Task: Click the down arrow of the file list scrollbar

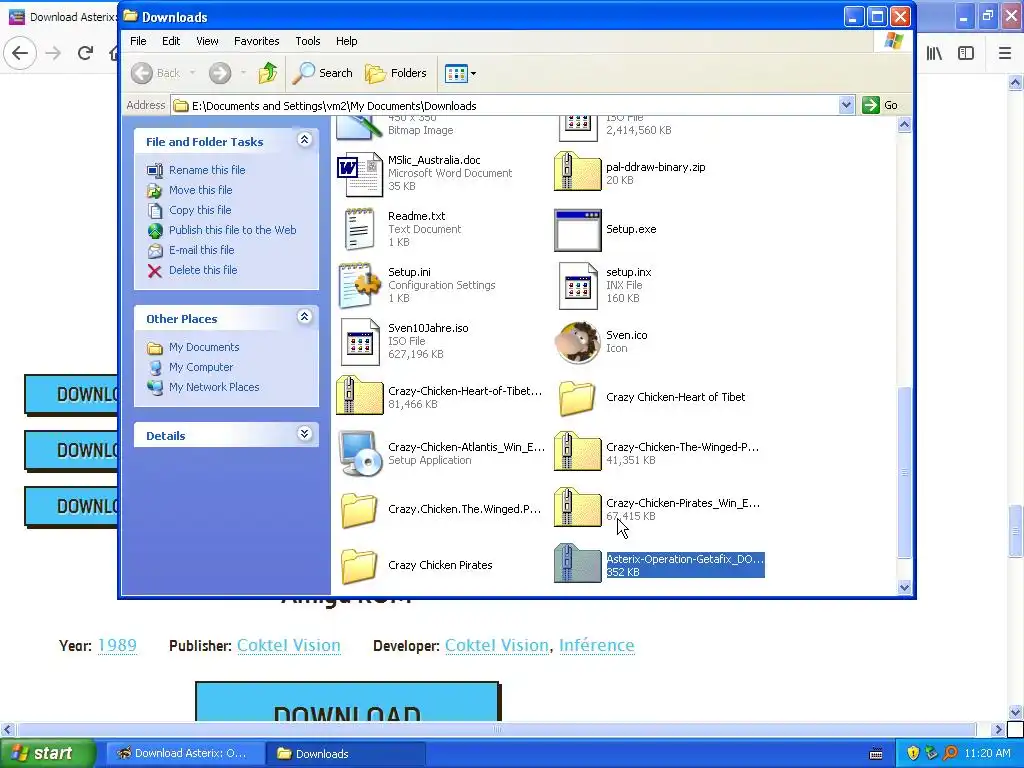Action: click(904, 587)
